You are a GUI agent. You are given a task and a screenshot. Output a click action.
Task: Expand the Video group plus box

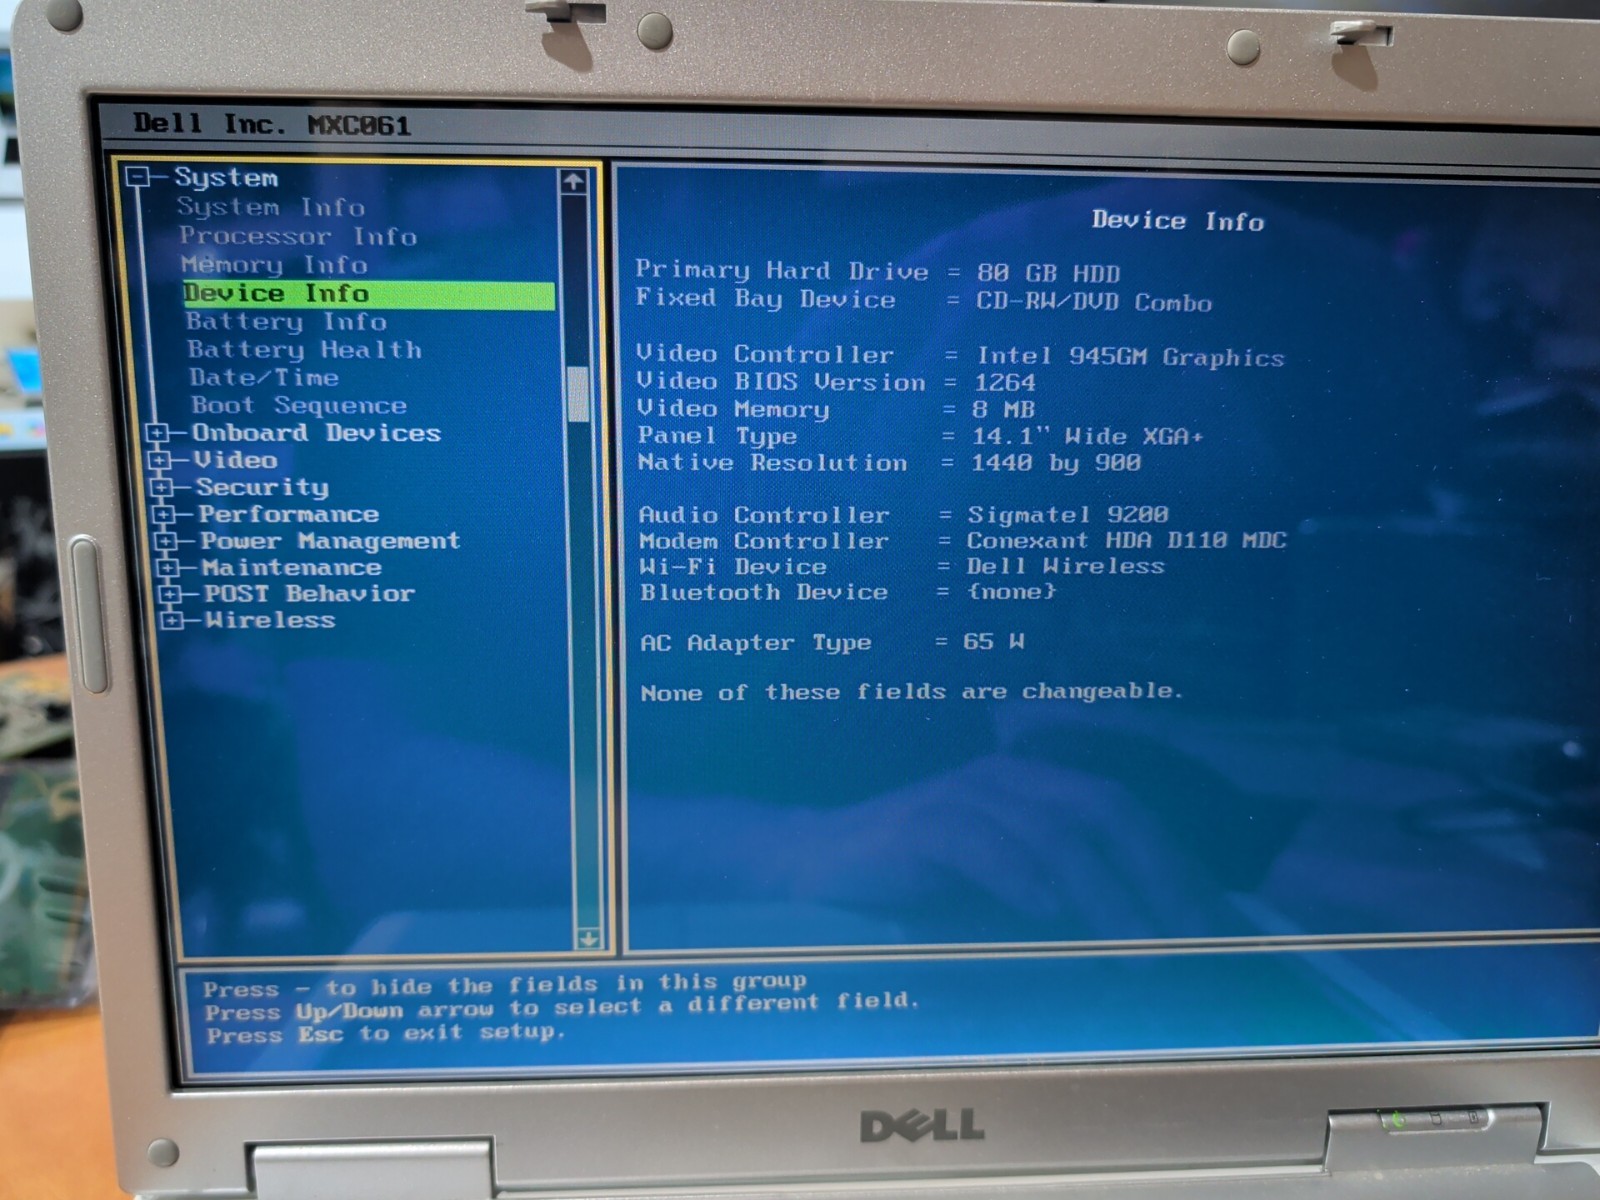[159, 461]
